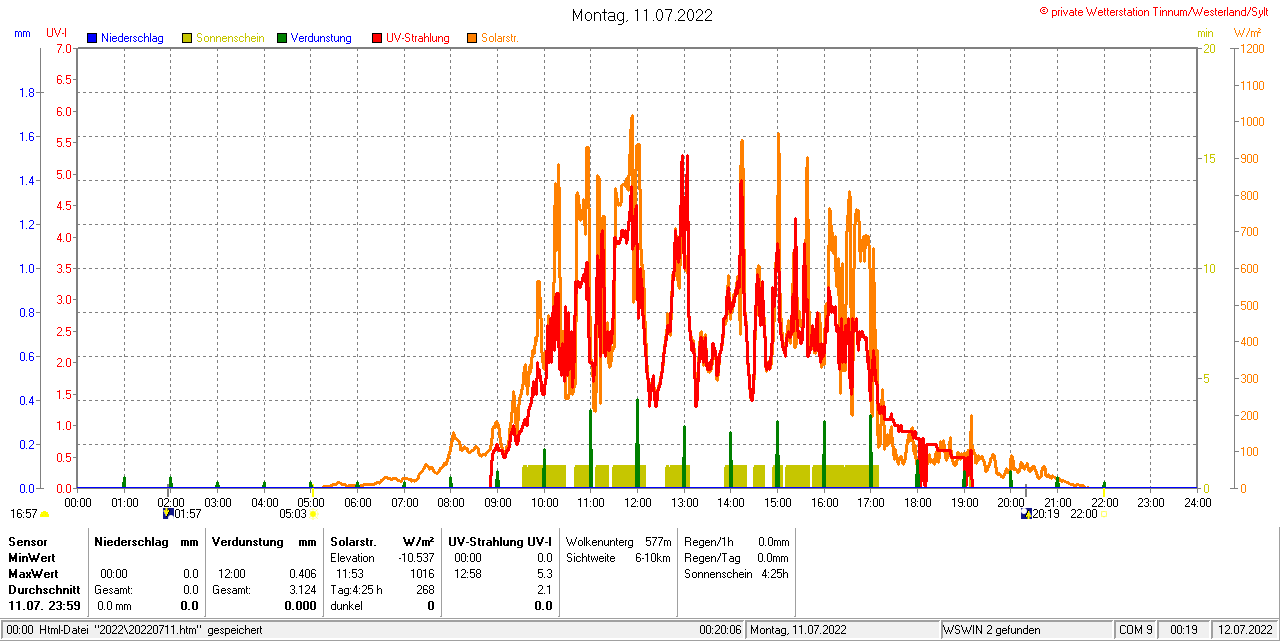Click the 00:20:06 status bar time
The image size is (1280, 641).
coord(720,630)
